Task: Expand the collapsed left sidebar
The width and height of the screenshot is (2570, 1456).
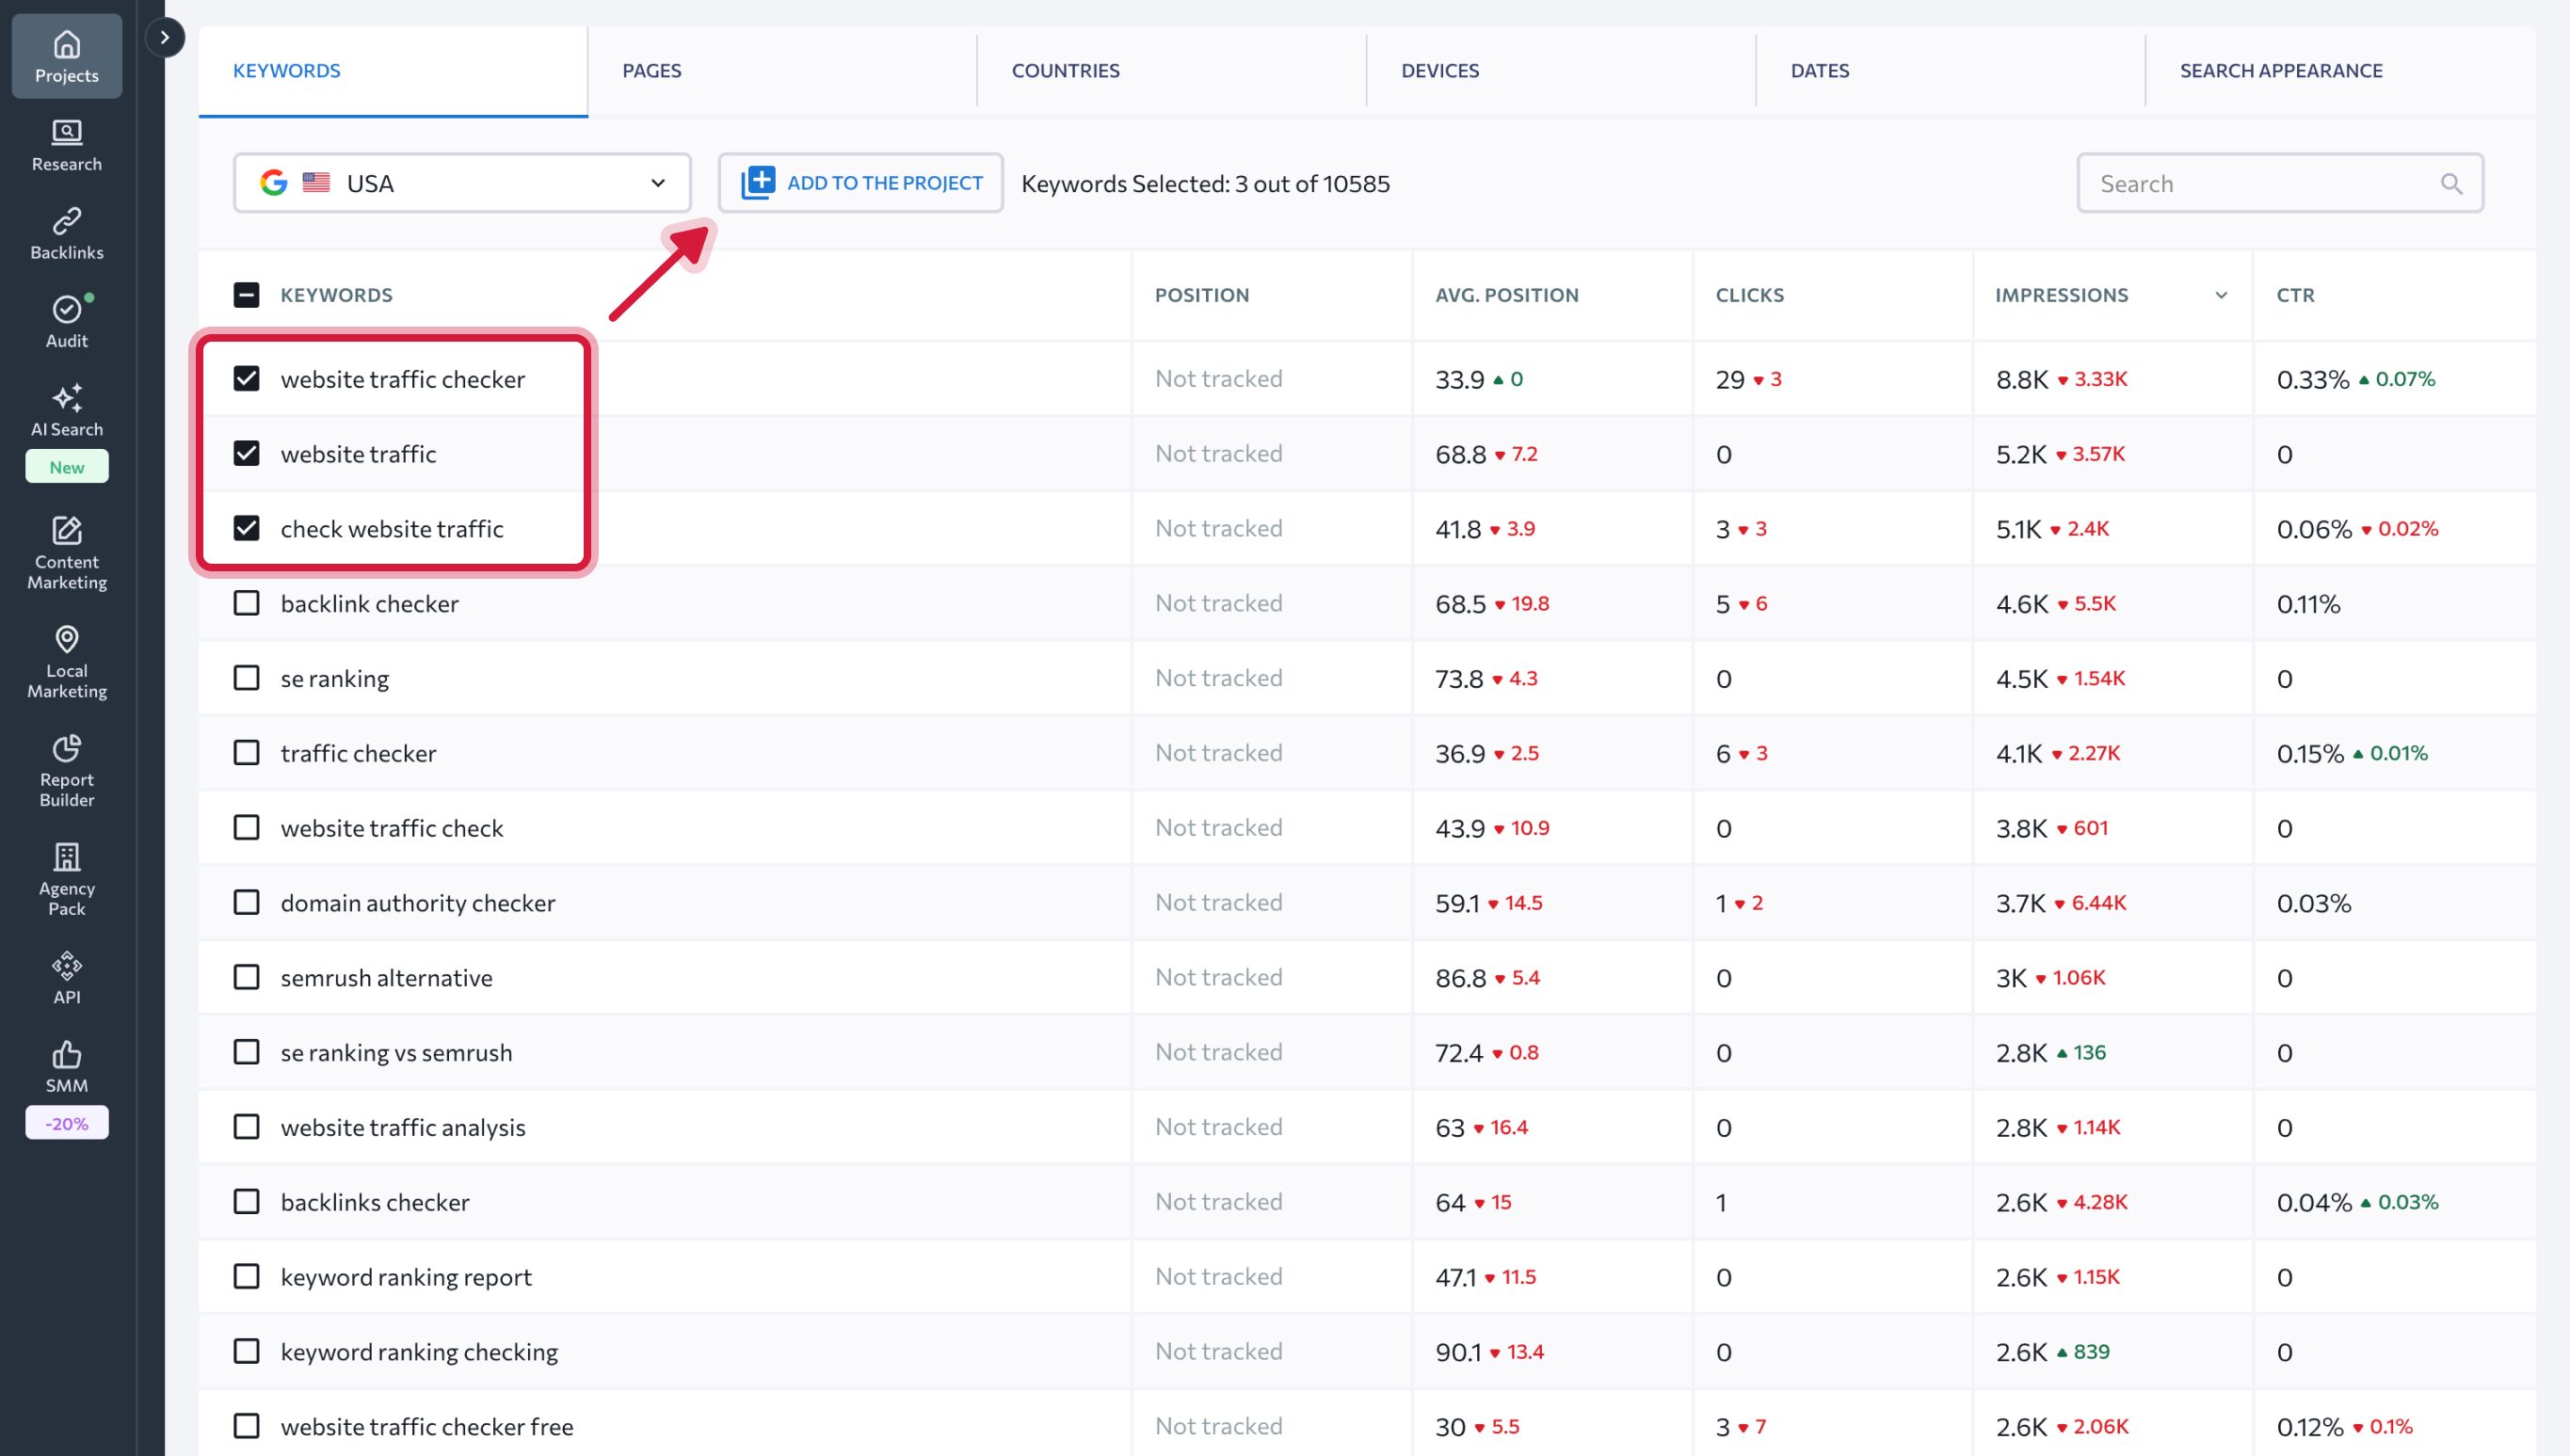Action: (x=165, y=37)
